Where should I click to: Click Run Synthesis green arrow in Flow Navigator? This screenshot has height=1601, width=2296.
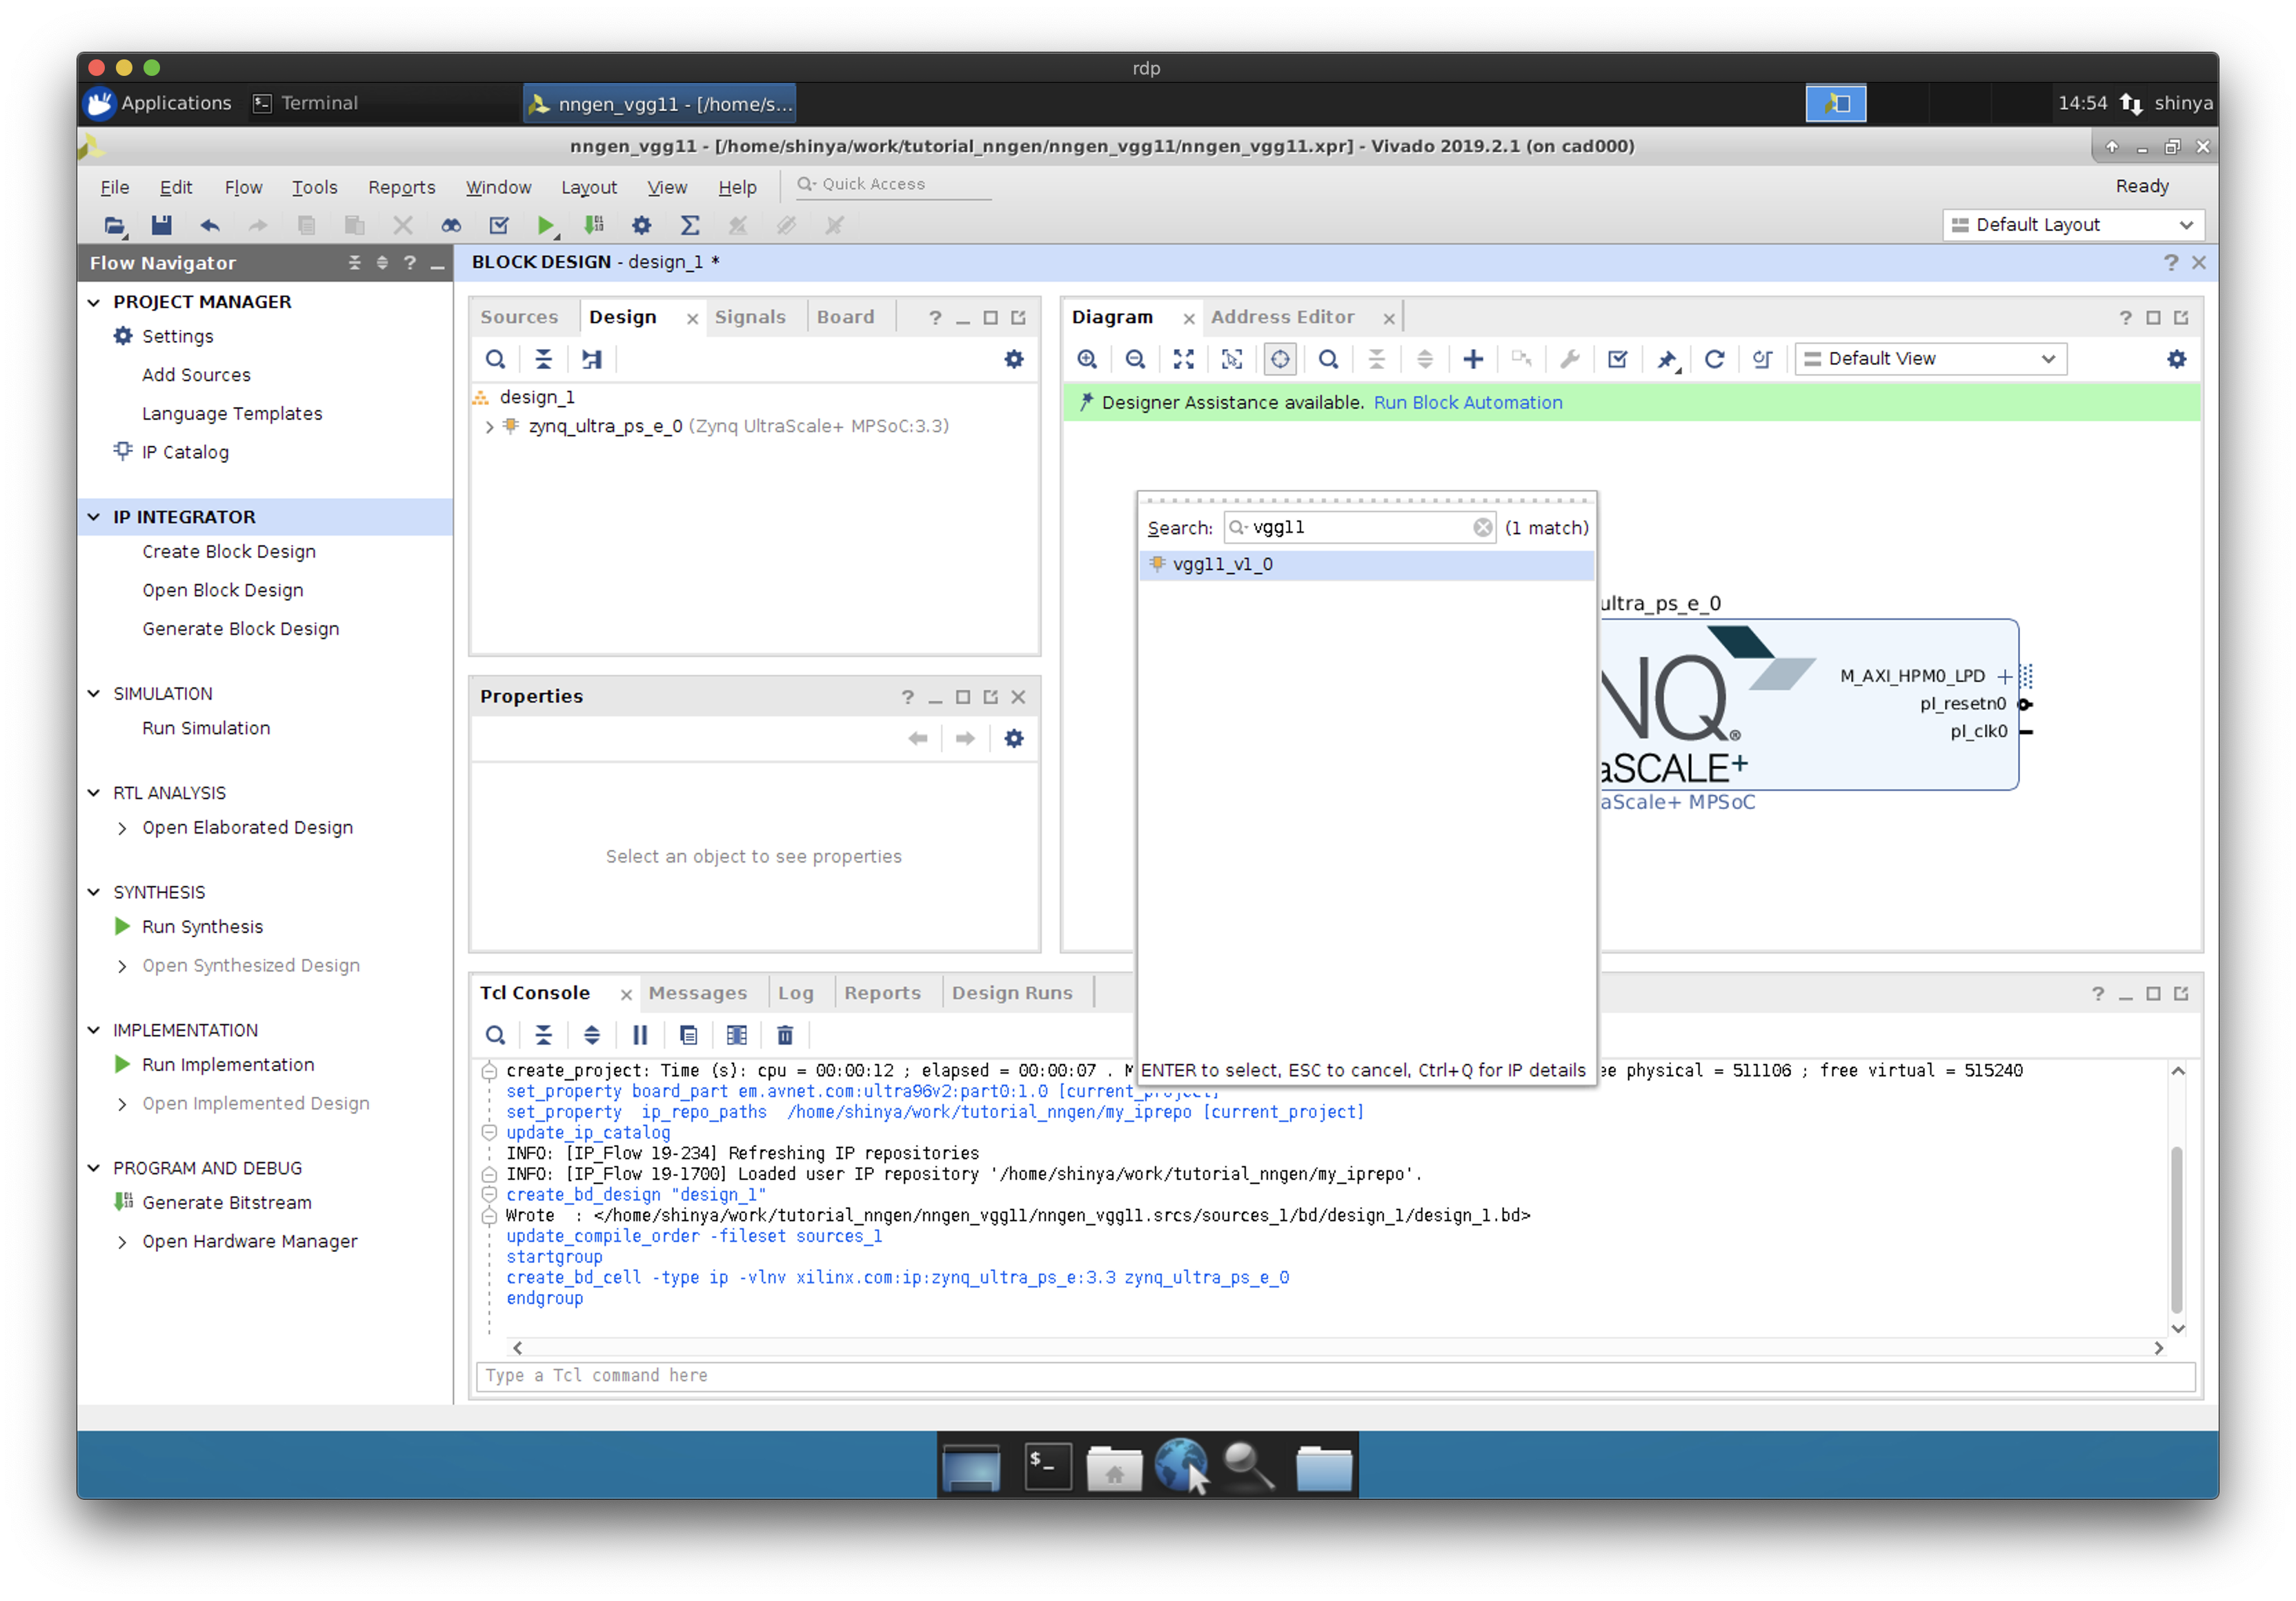tap(123, 926)
